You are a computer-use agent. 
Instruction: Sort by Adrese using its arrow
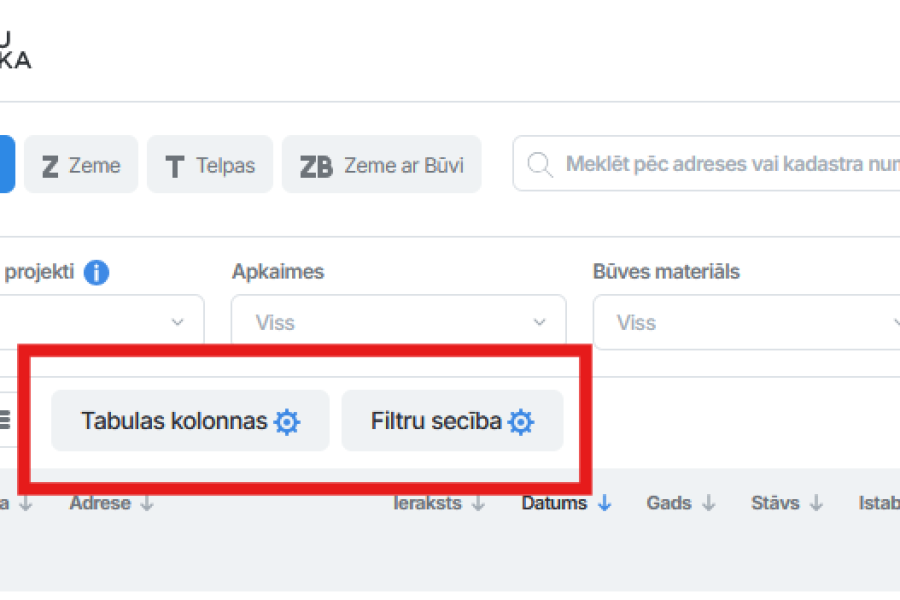(147, 503)
